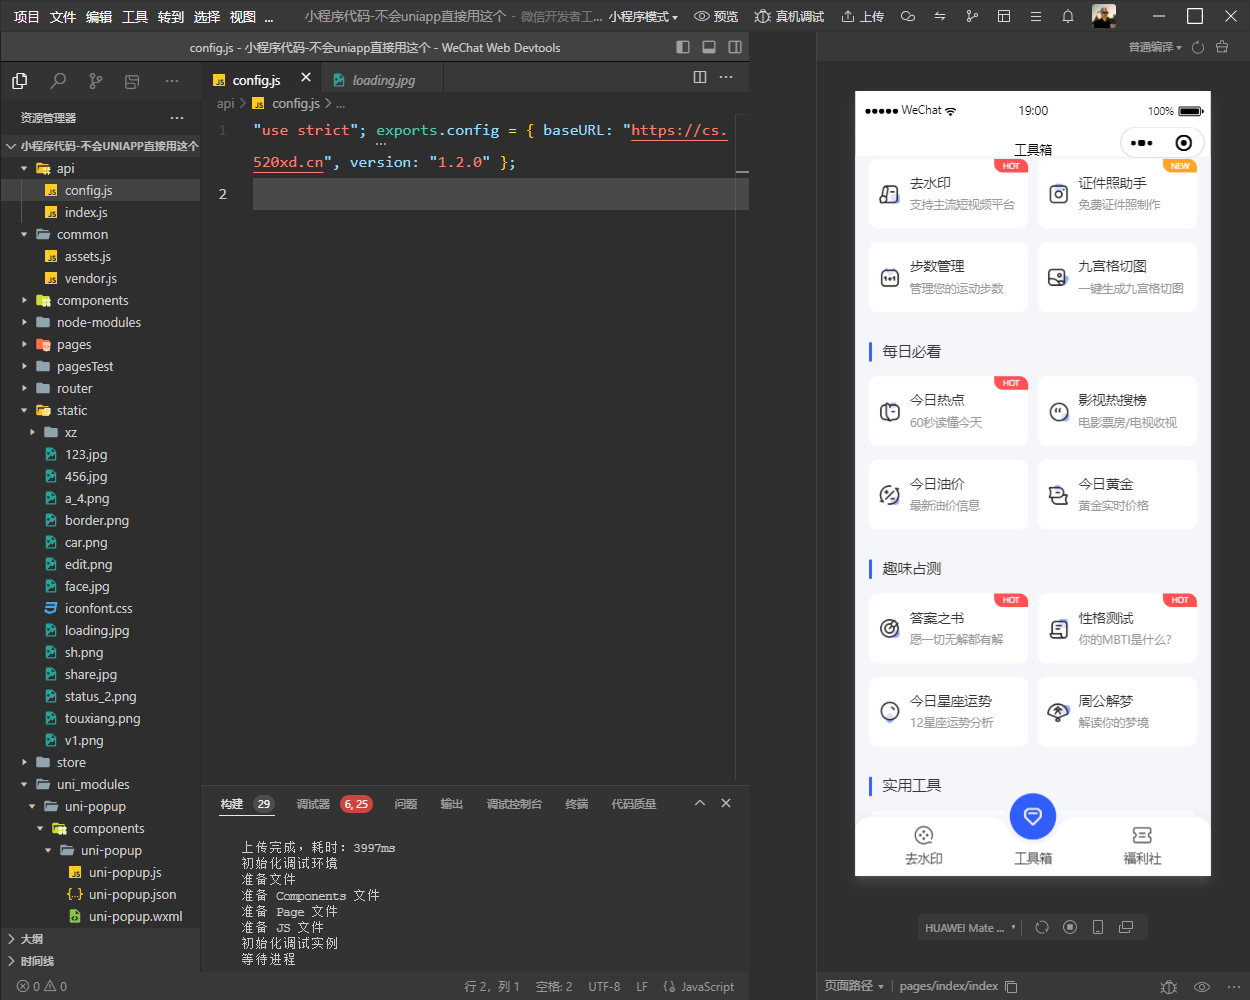Switch to the 代码质量 panel tab

point(634,804)
